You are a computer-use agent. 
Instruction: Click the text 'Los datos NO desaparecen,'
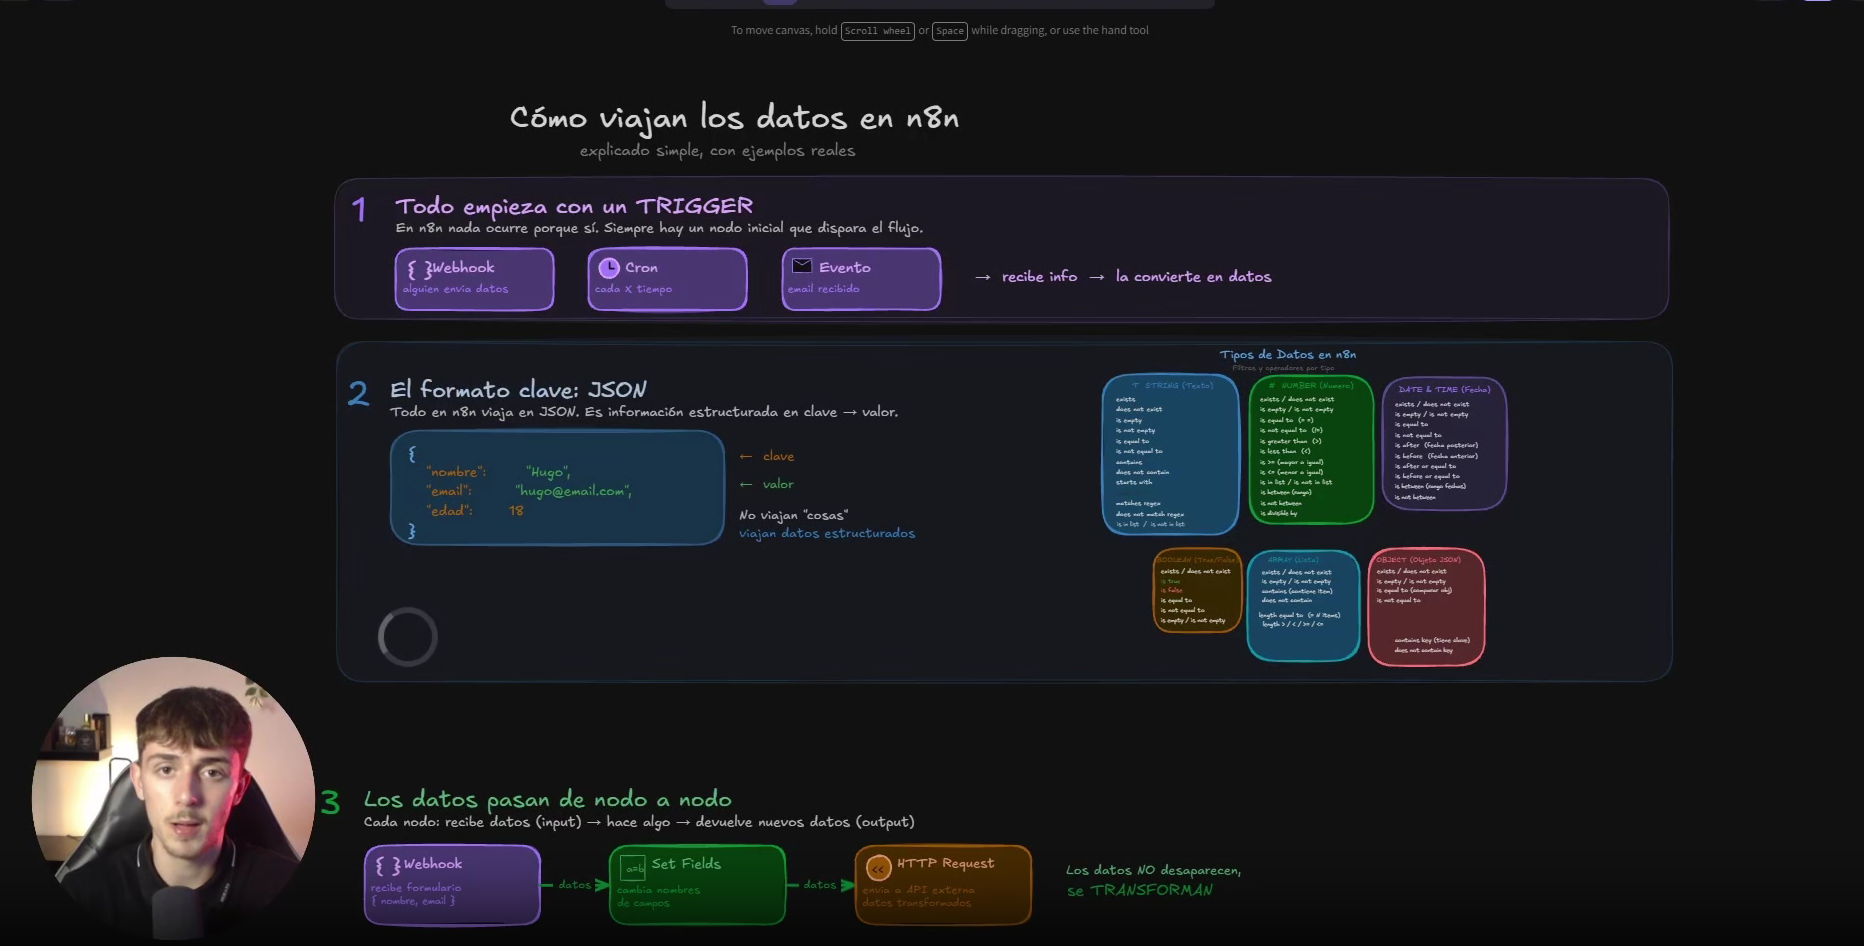click(x=1153, y=871)
